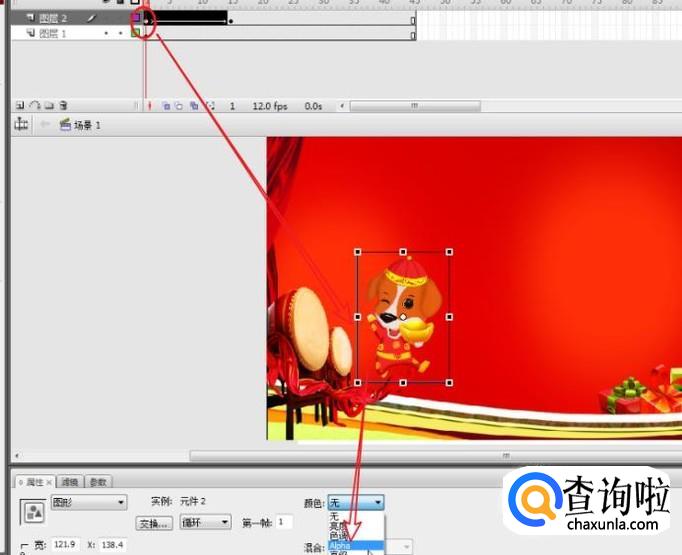Open the 循环 loop options dropdown
The width and height of the screenshot is (682, 555).
[x=205, y=522]
